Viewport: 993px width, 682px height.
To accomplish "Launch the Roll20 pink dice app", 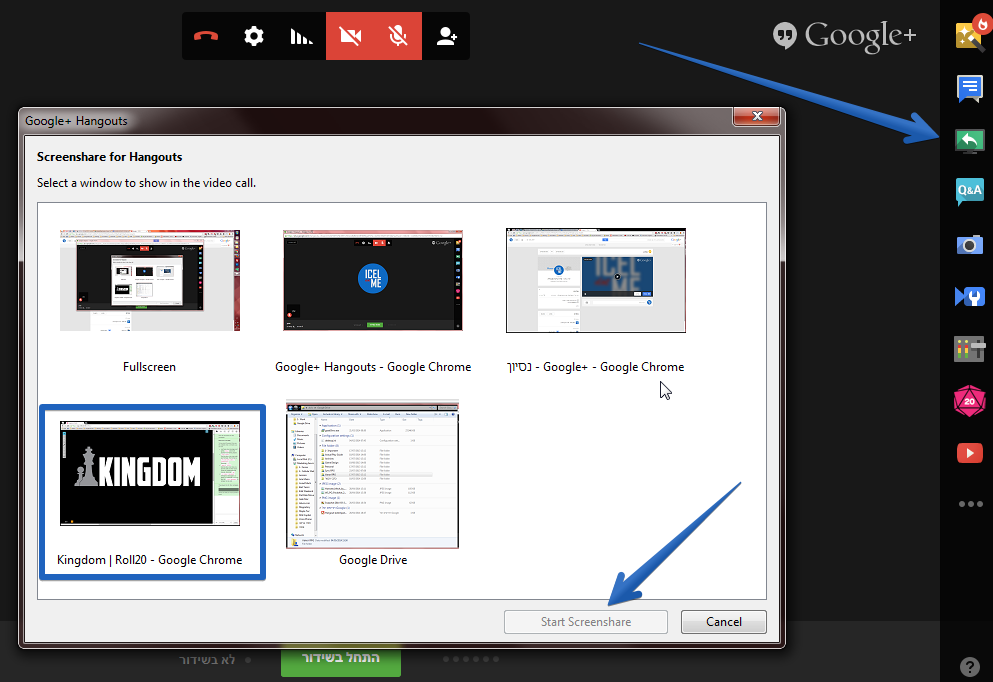I will tap(970, 401).
